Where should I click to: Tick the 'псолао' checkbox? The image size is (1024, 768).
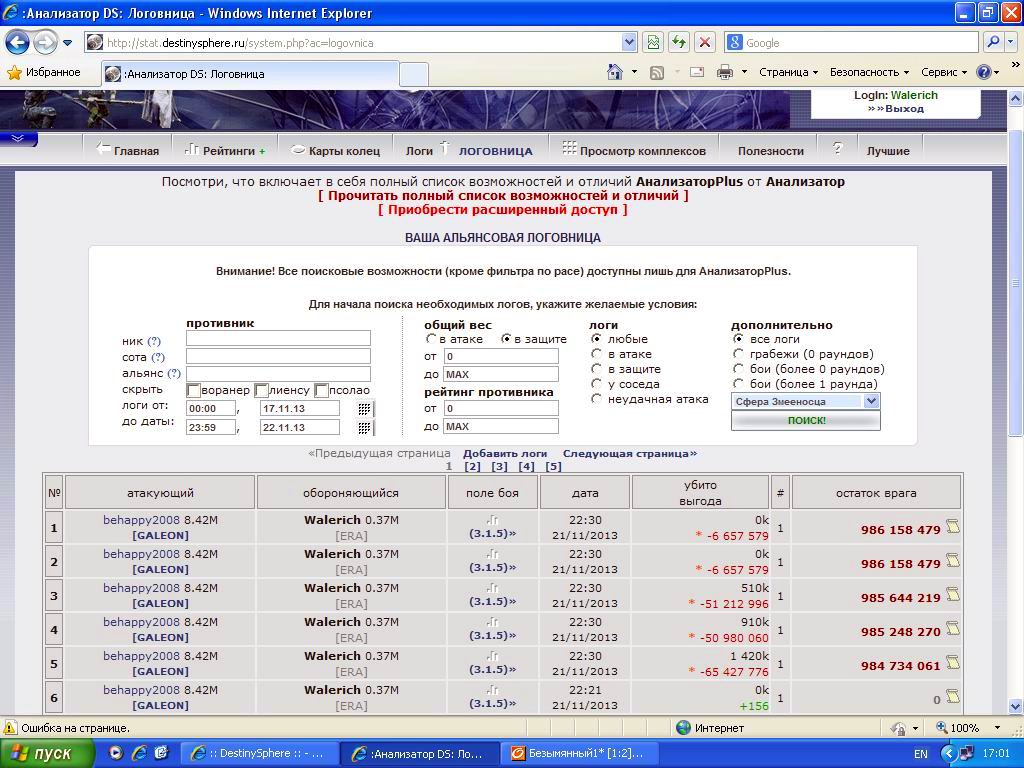(321, 390)
